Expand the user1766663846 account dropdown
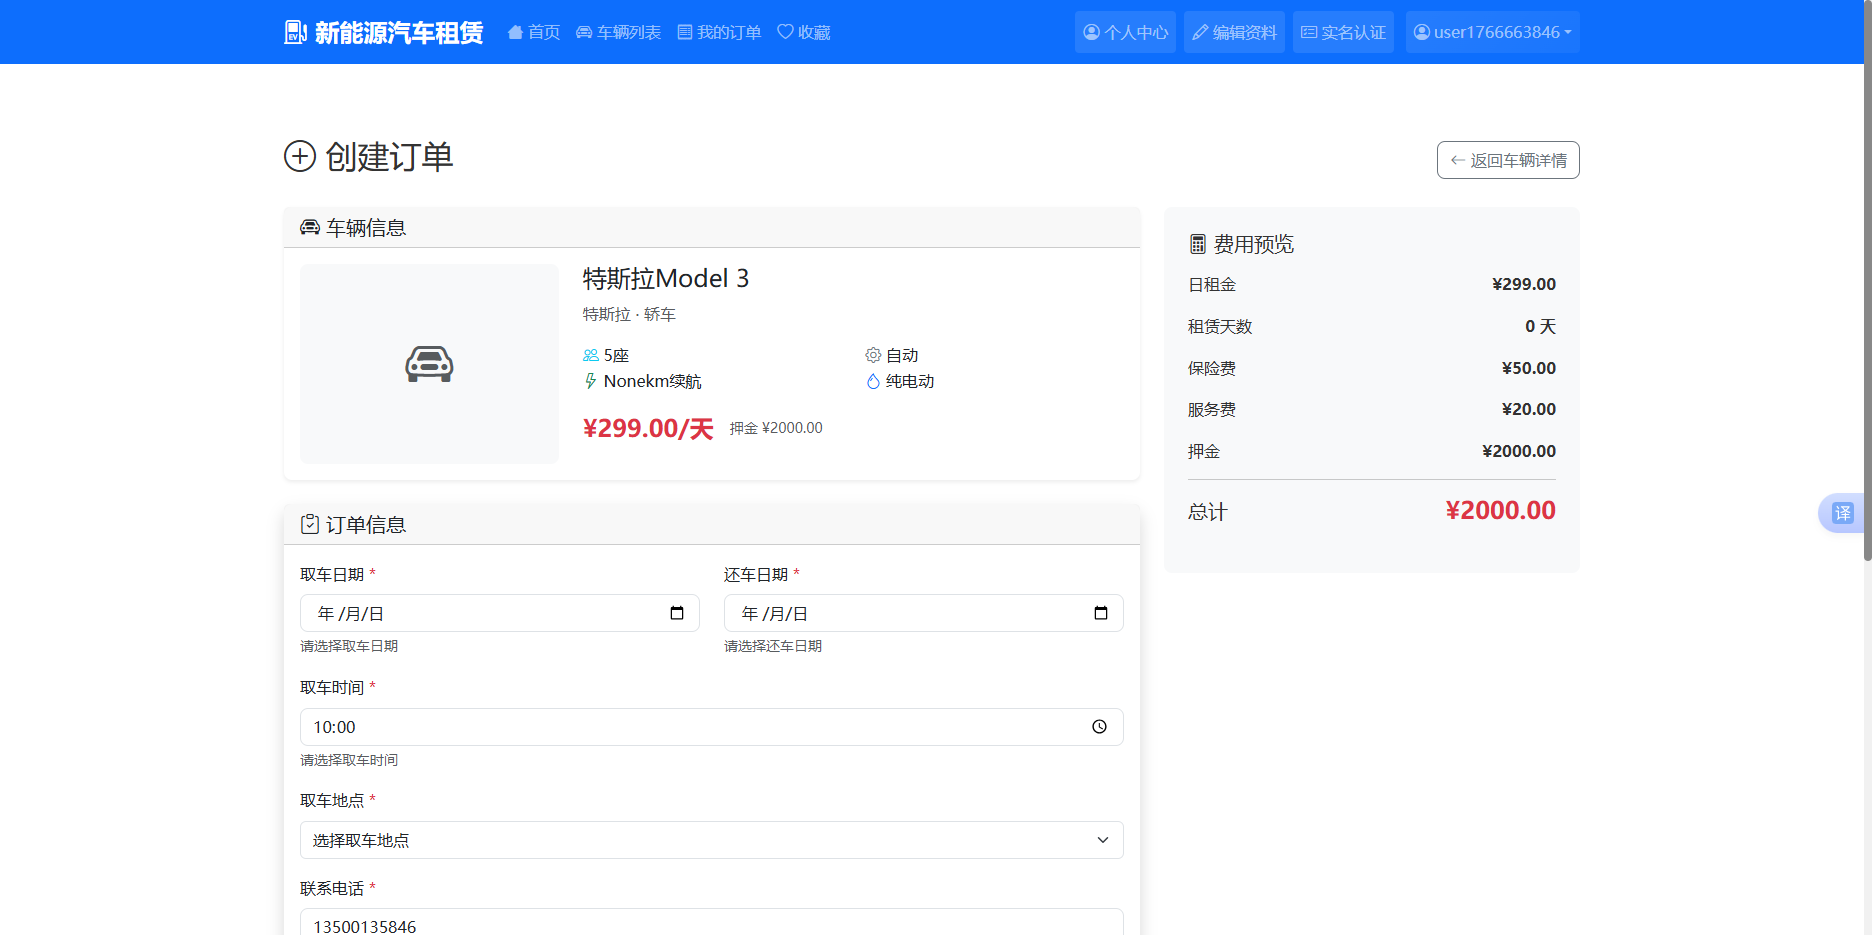This screenshot has height=935, width=1872. point(1492,32)
